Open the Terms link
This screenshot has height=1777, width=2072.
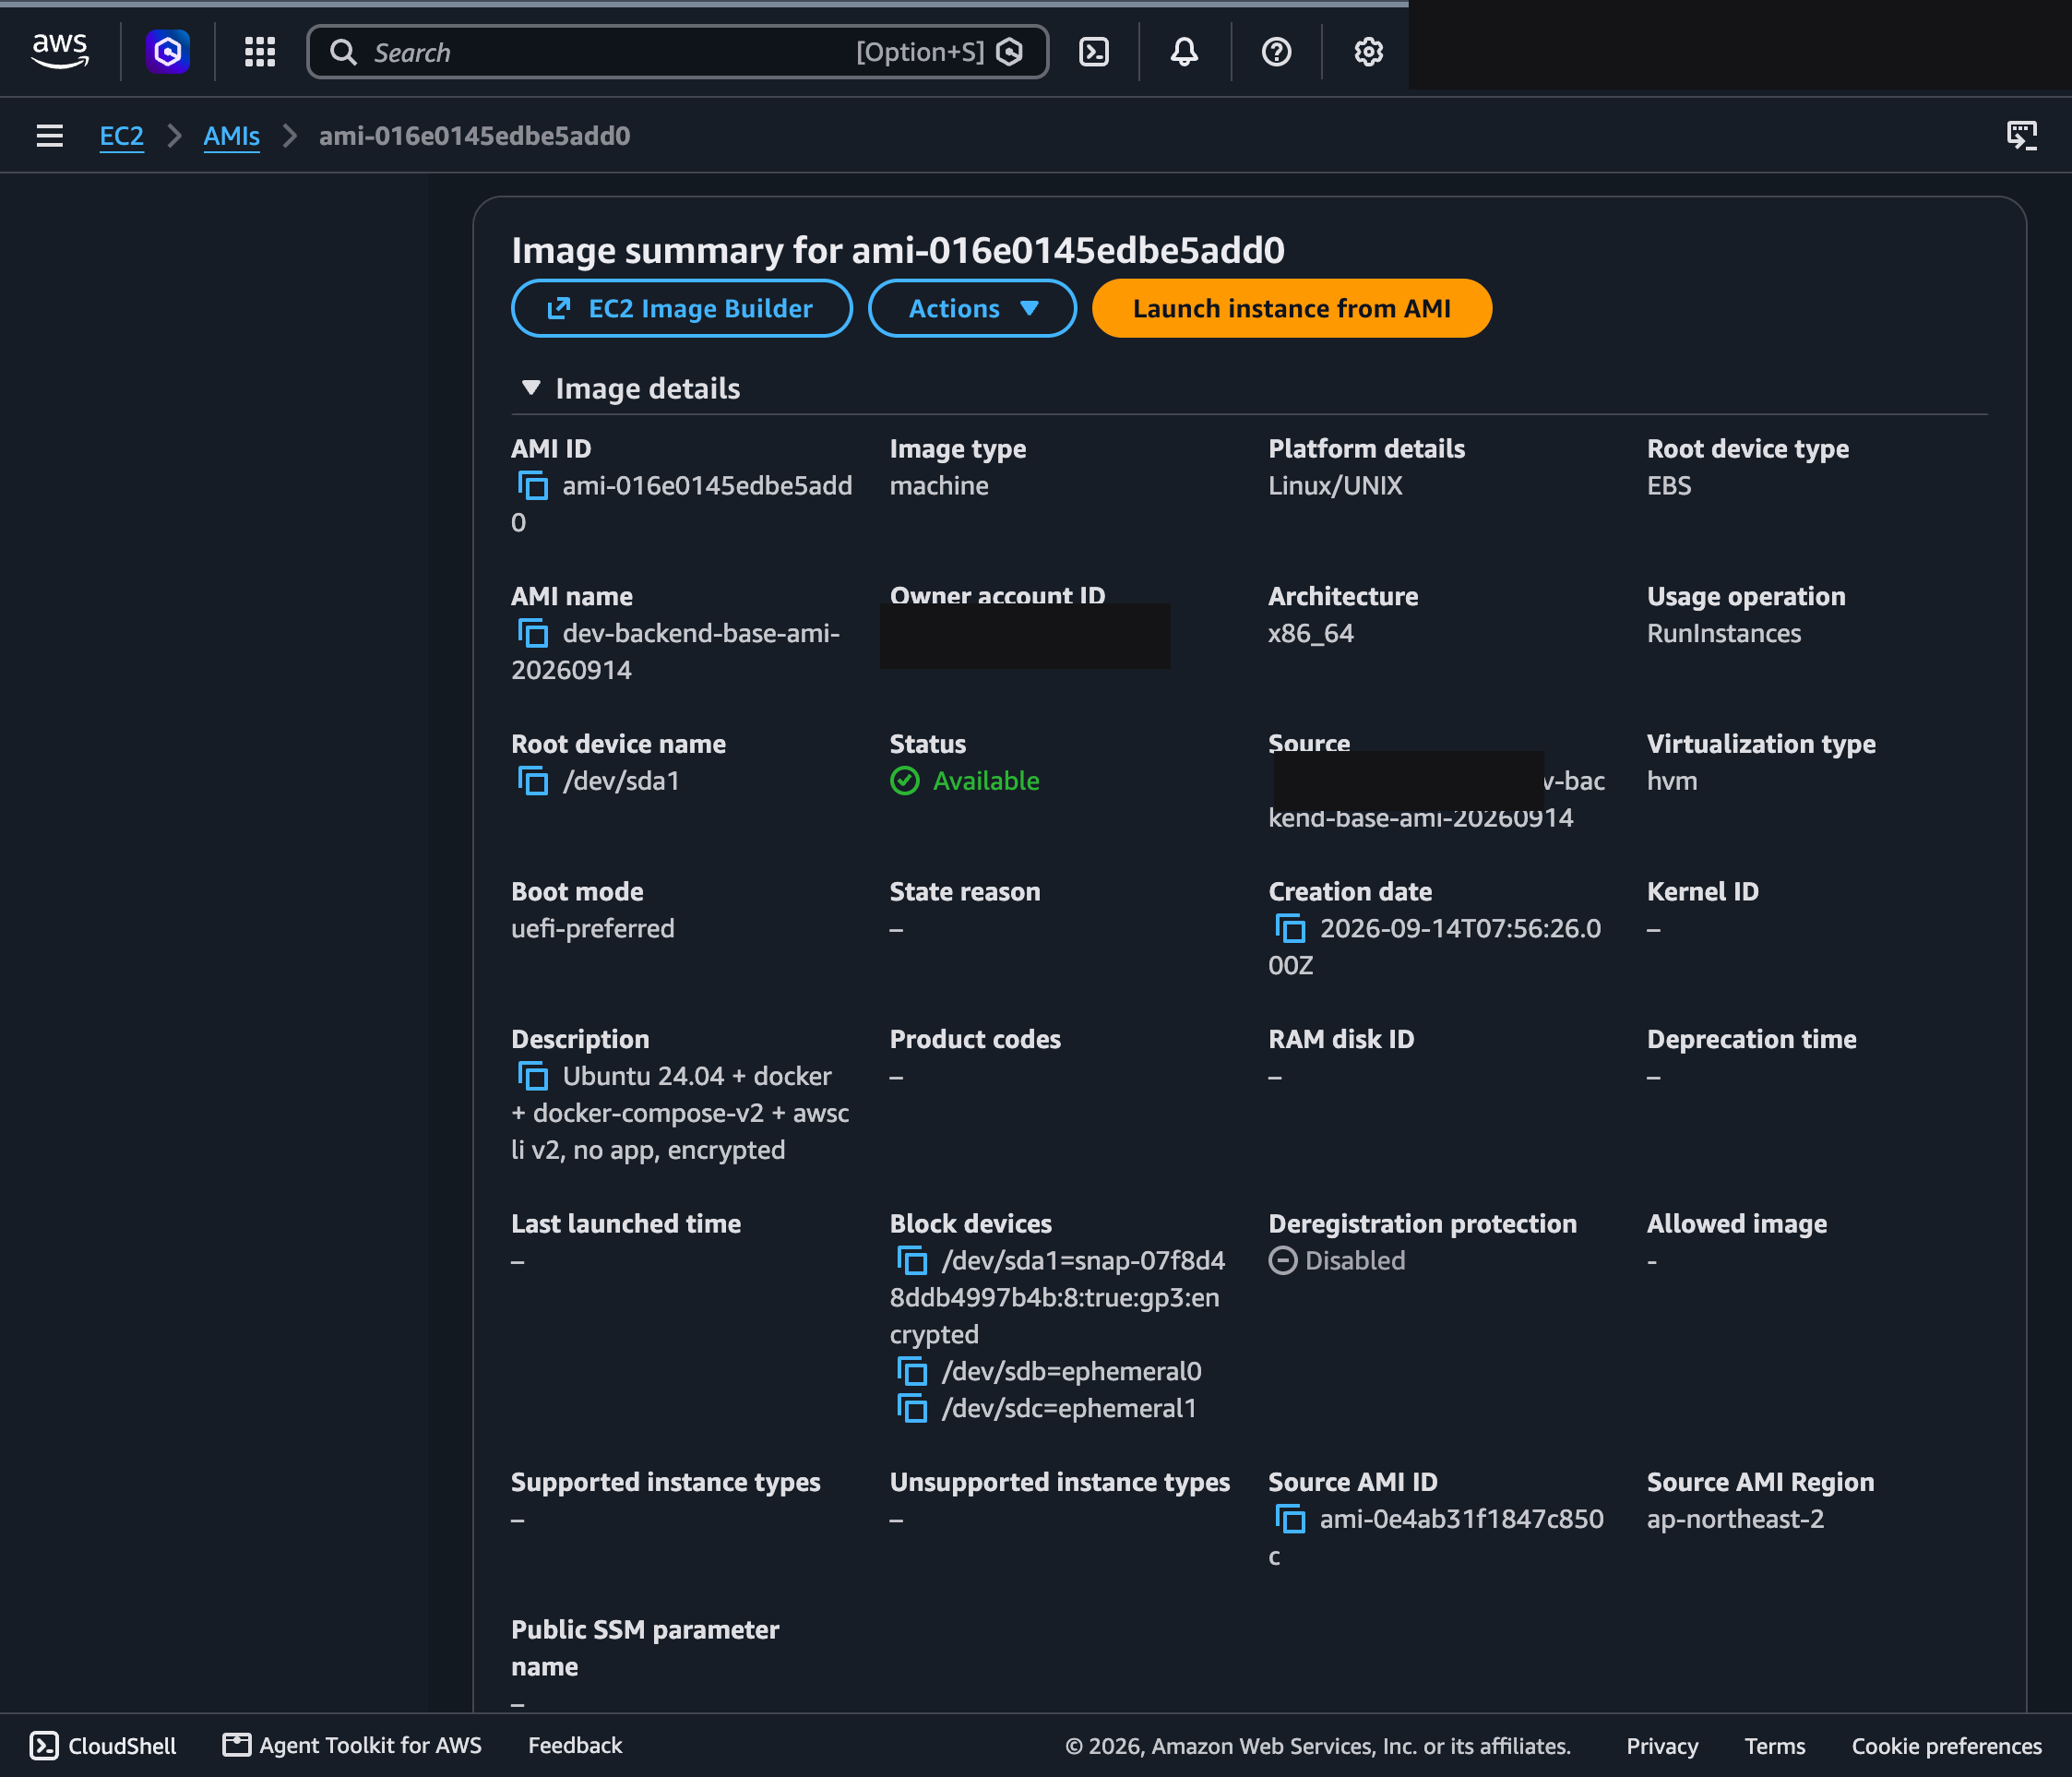(1775, 1746)
